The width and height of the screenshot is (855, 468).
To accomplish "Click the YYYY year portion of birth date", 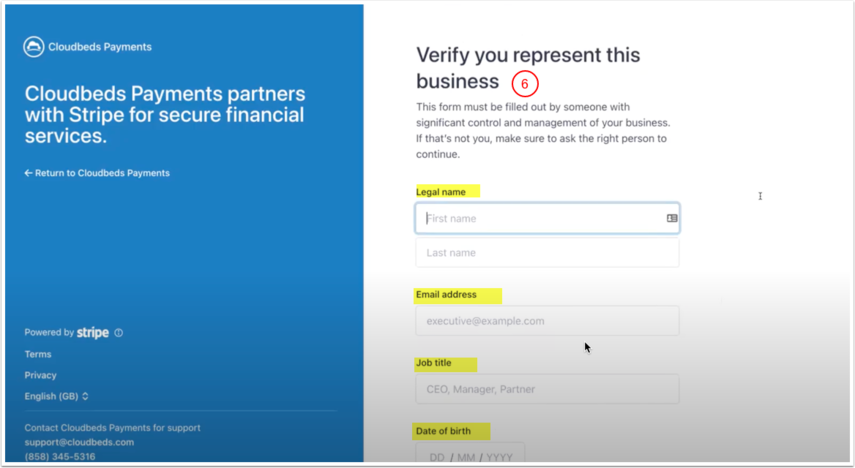I will point(499,457).
